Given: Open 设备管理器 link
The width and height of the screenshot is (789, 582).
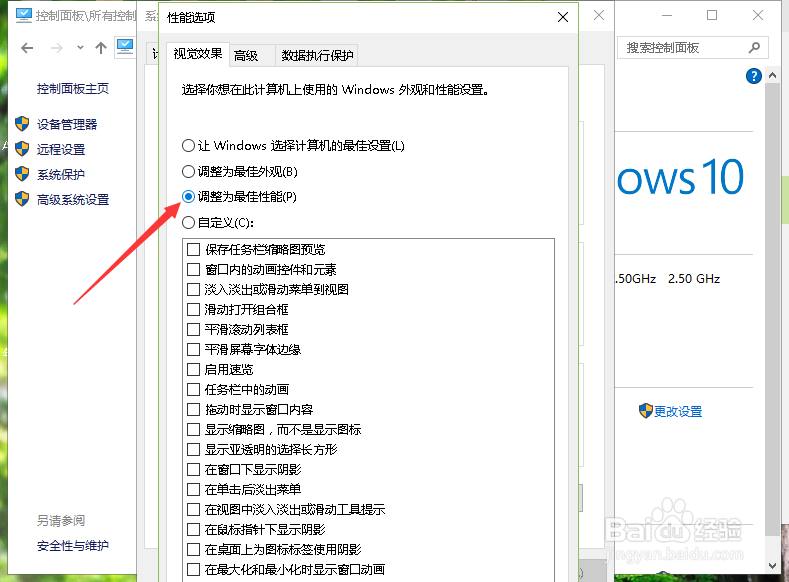Looking at the screenshot, I should tap(67, 124).
